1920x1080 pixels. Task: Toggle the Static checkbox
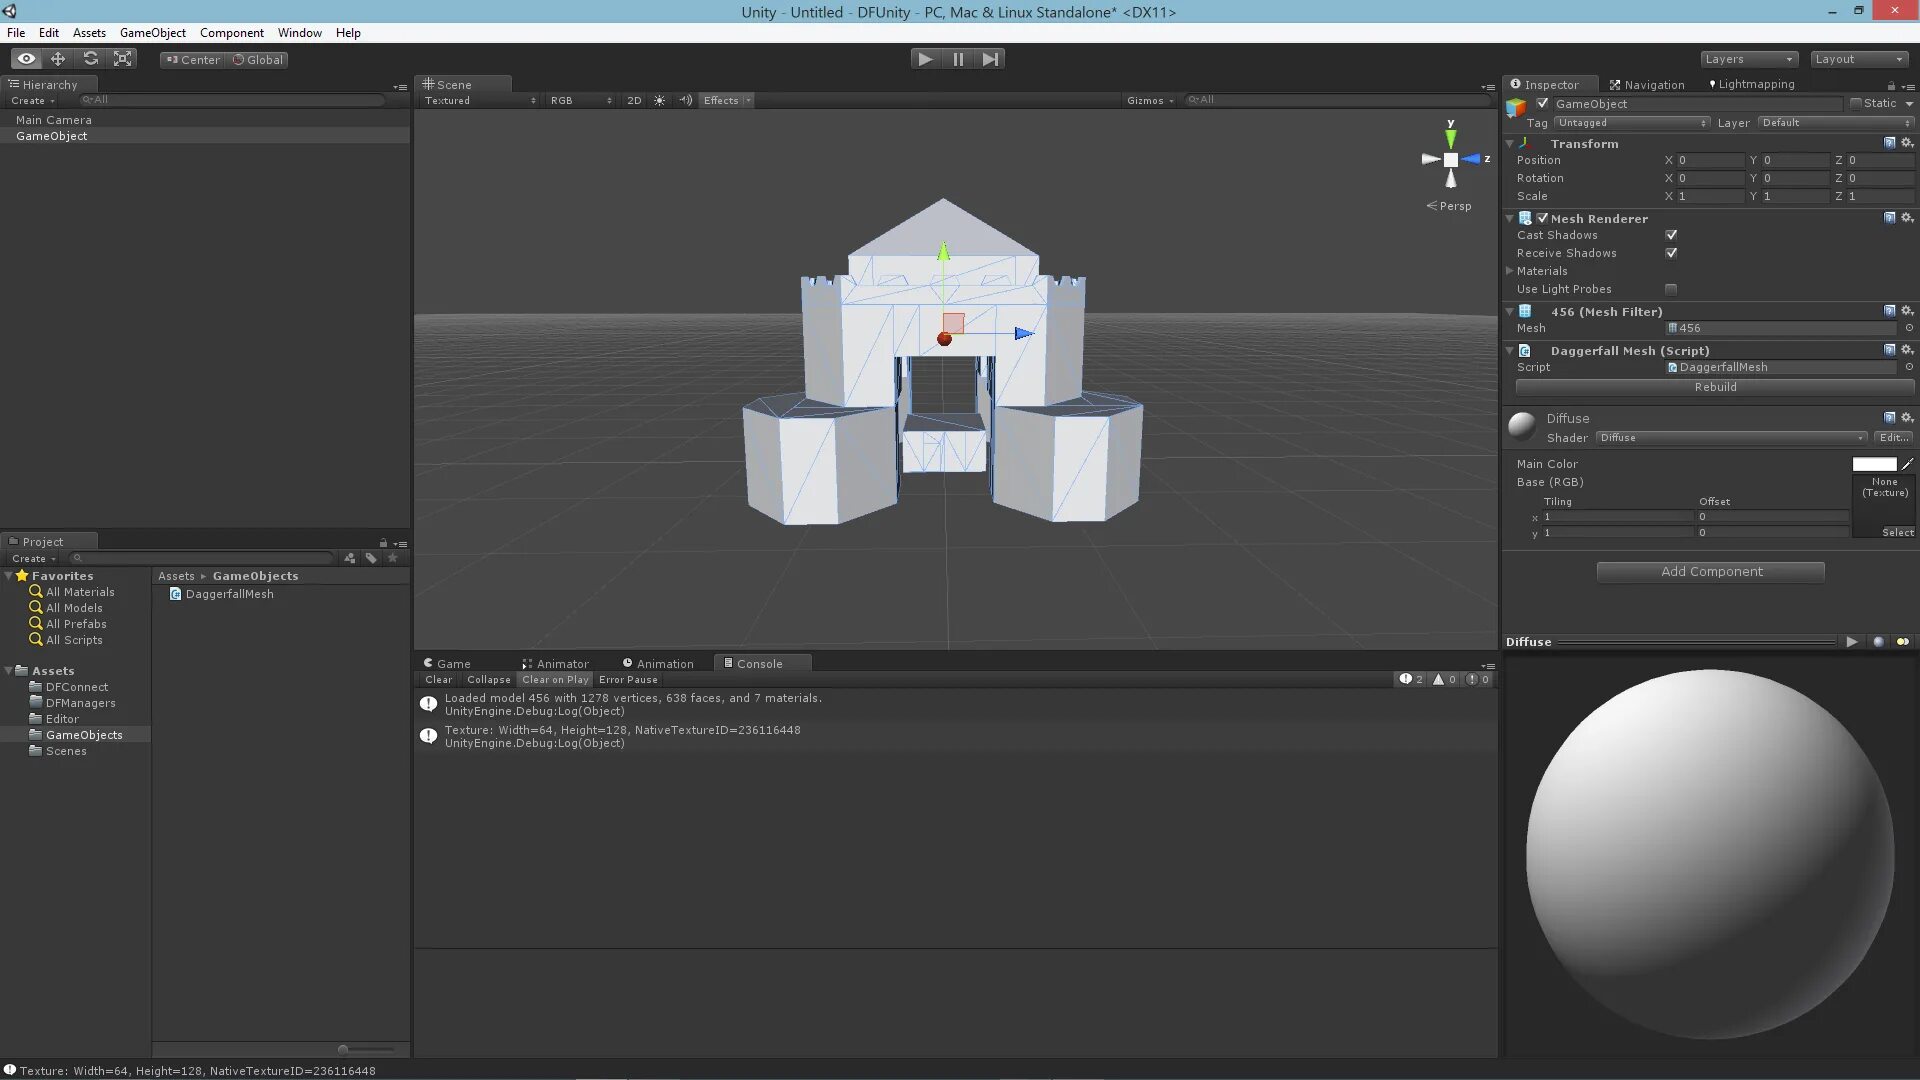1857,103
